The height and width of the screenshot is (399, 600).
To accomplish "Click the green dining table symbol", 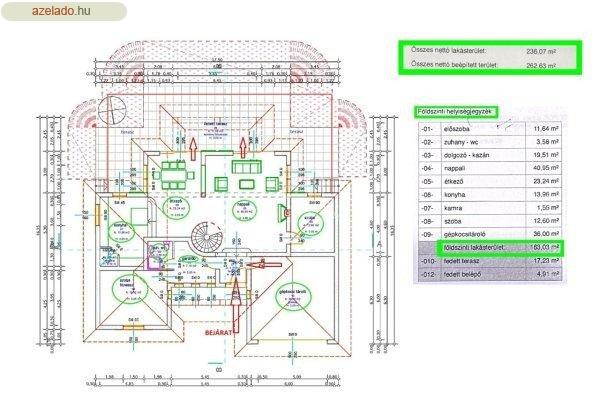I will (174, 176).
